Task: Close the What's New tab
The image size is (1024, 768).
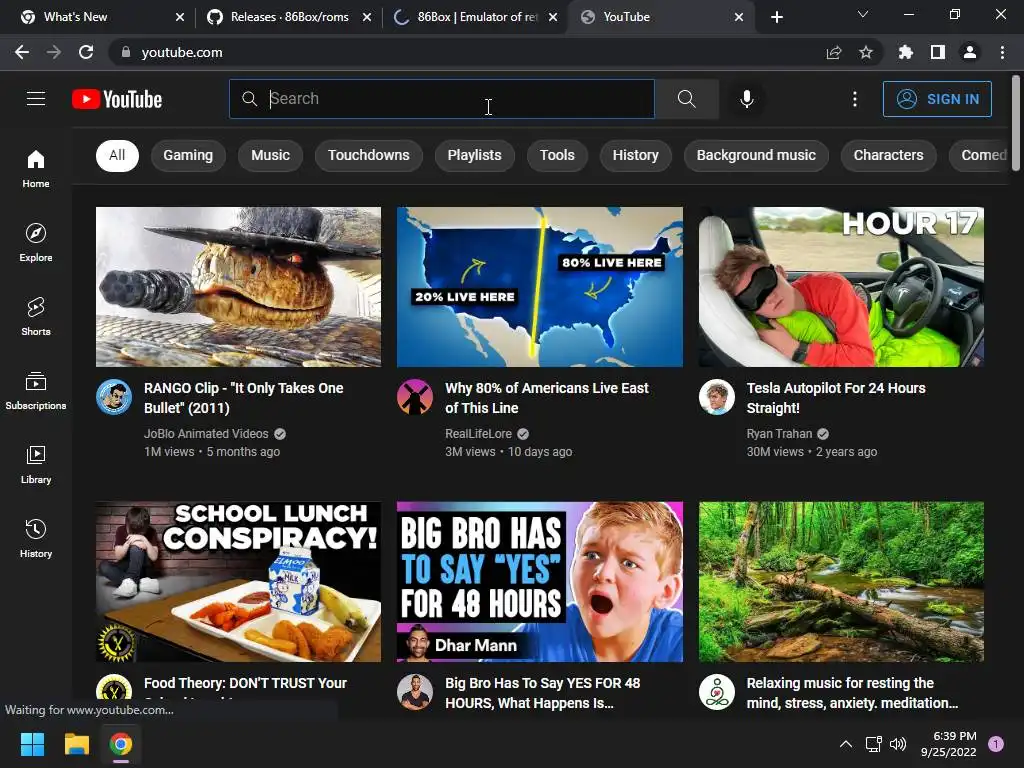Action: pos(180,17)
